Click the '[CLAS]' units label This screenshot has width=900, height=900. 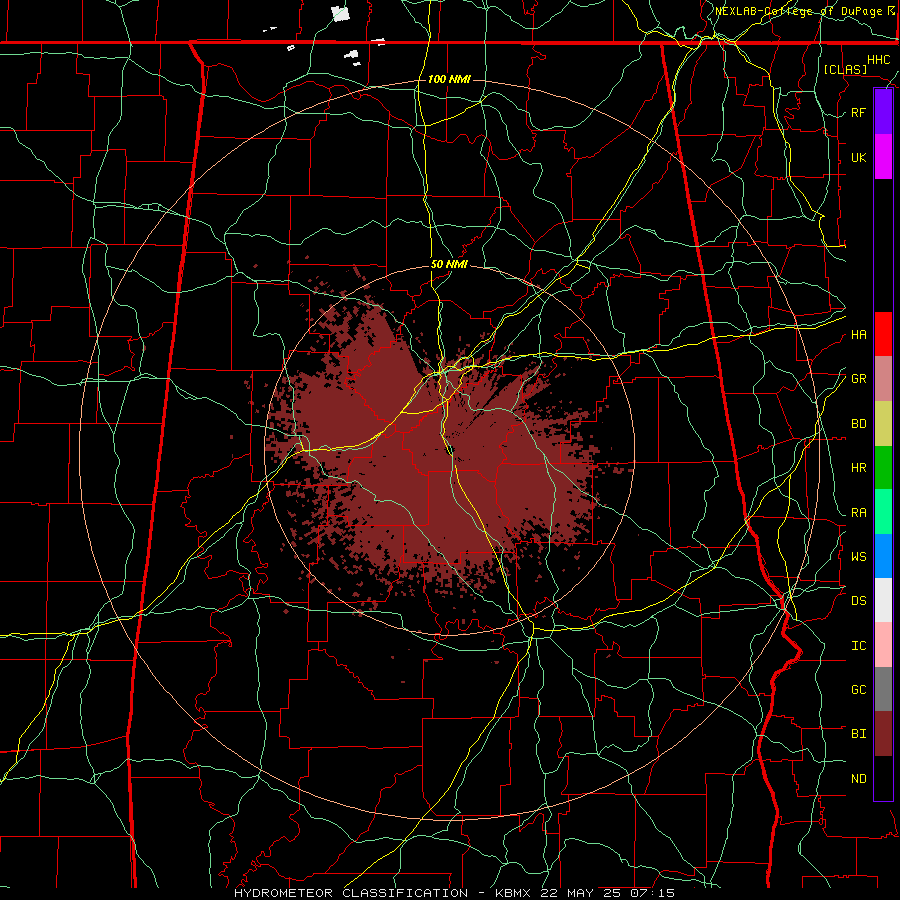845,69
